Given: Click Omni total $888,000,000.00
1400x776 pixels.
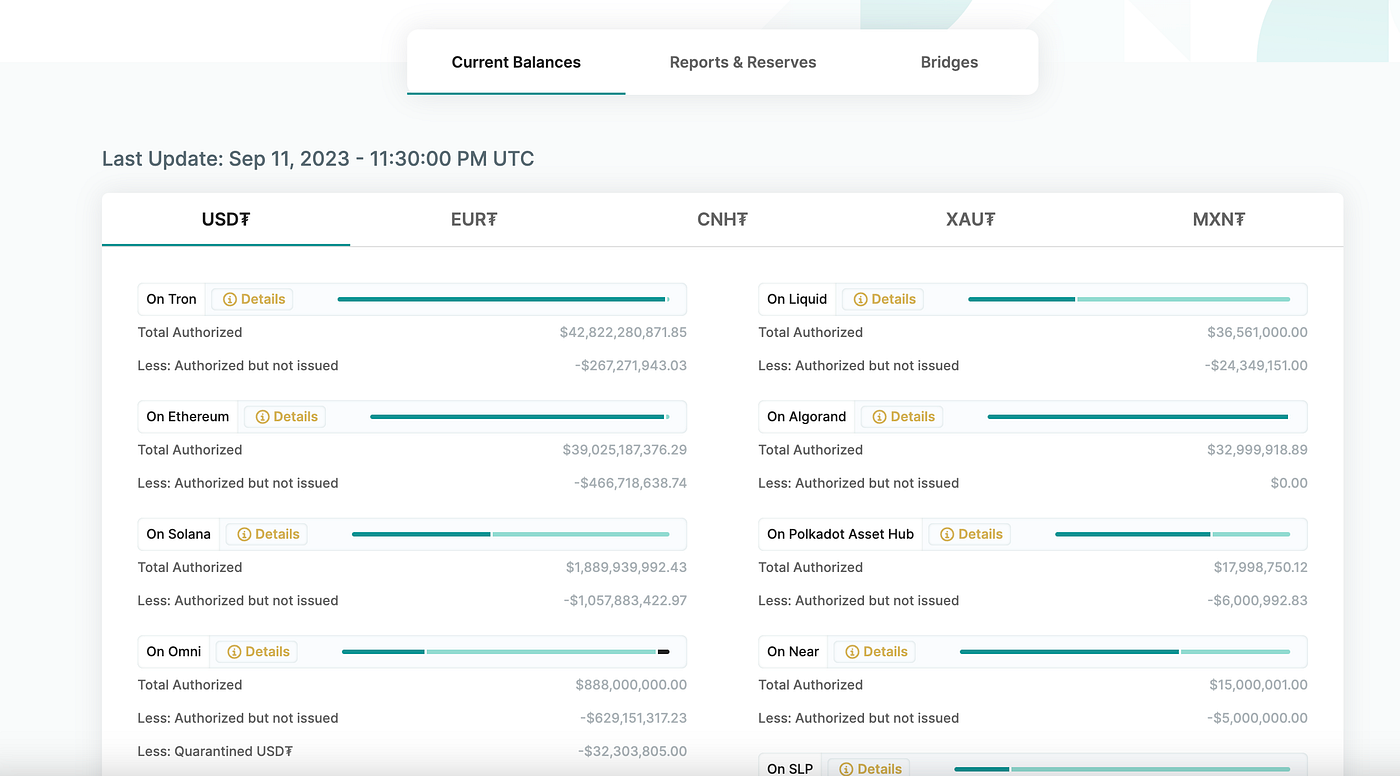Looking at the screenshot, I should coord(631,685).
